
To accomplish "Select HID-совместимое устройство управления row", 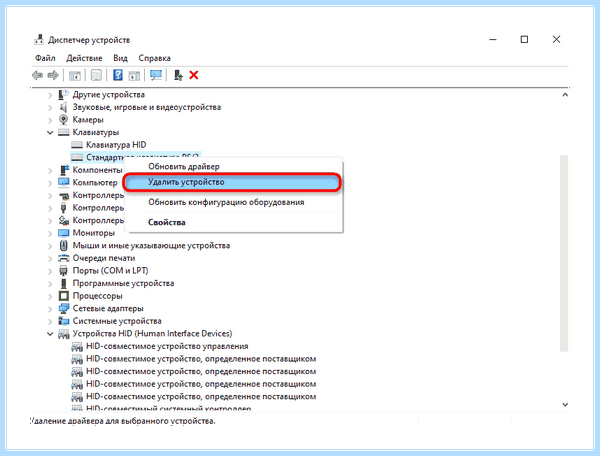I will pos(167,346).
